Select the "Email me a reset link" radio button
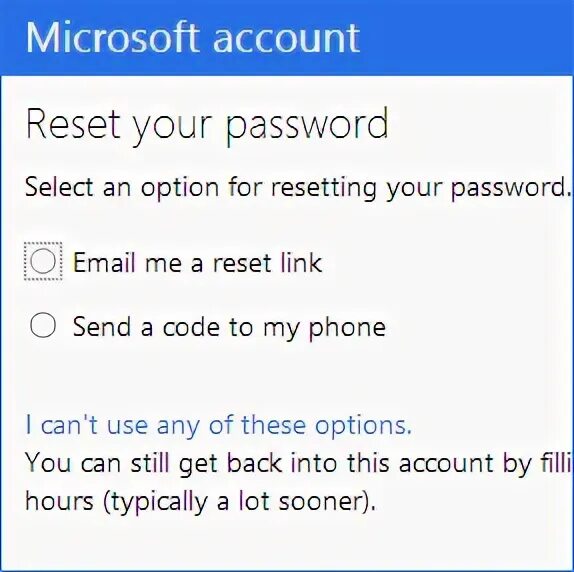The height and width of the screenshot is (572, 574). point(43,261)
